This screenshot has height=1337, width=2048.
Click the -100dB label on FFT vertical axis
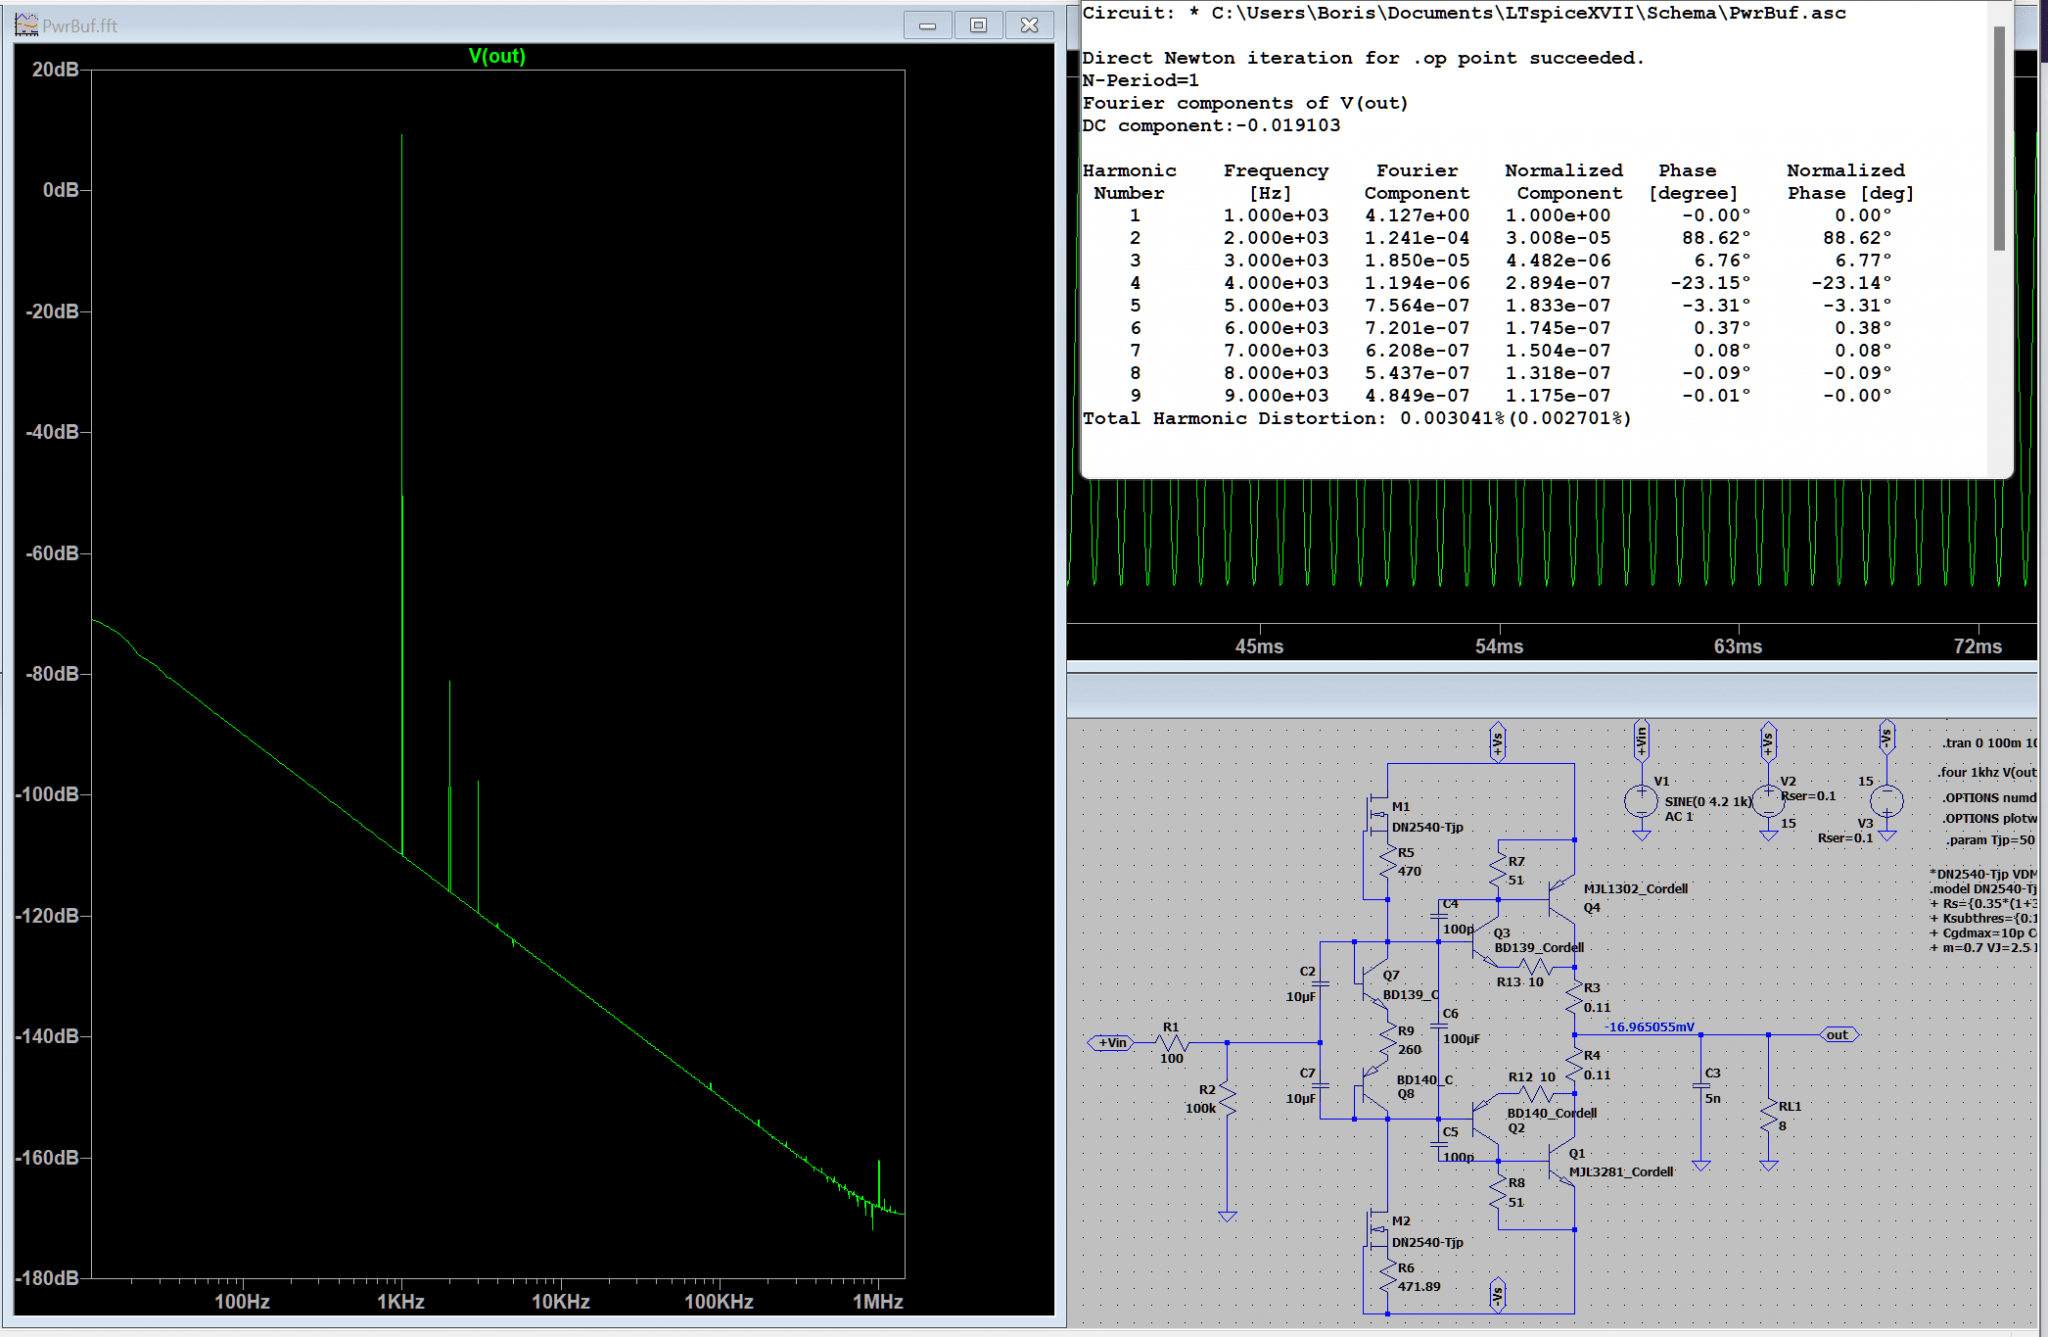(x=48, y=794)
